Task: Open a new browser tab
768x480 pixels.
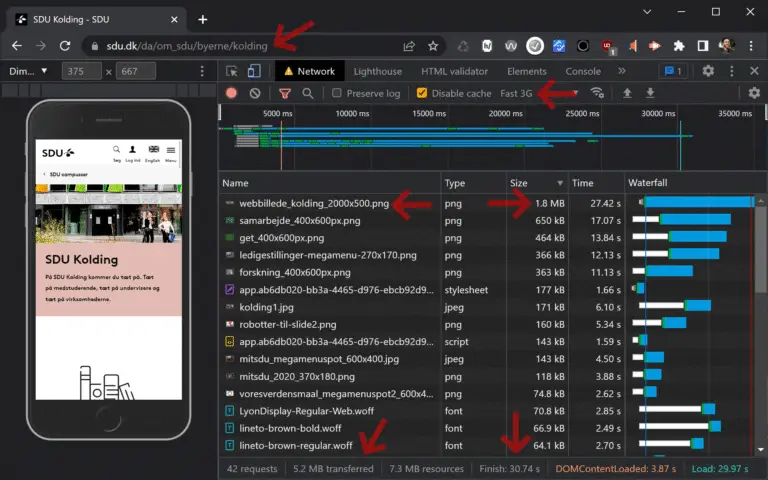Action: click(203, 20)
